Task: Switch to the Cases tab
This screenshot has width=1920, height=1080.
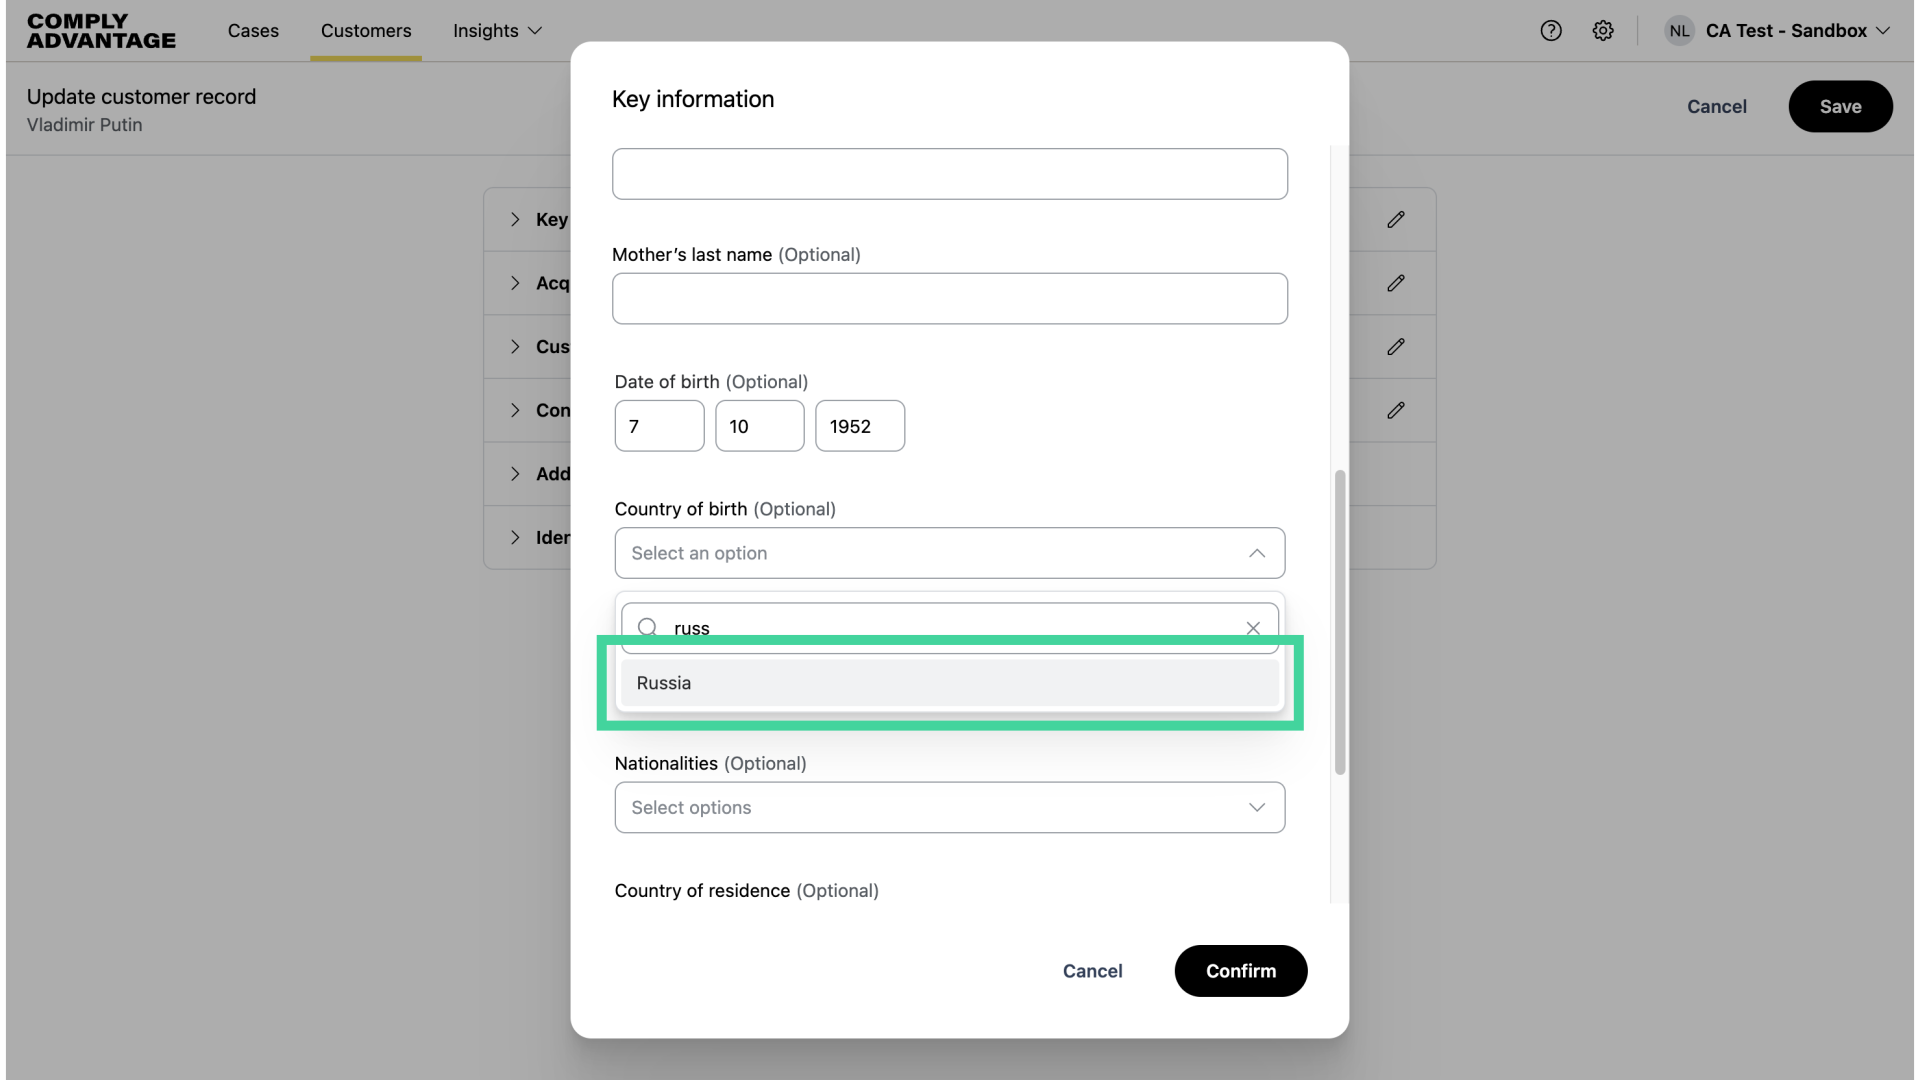Action: point(253,31)
